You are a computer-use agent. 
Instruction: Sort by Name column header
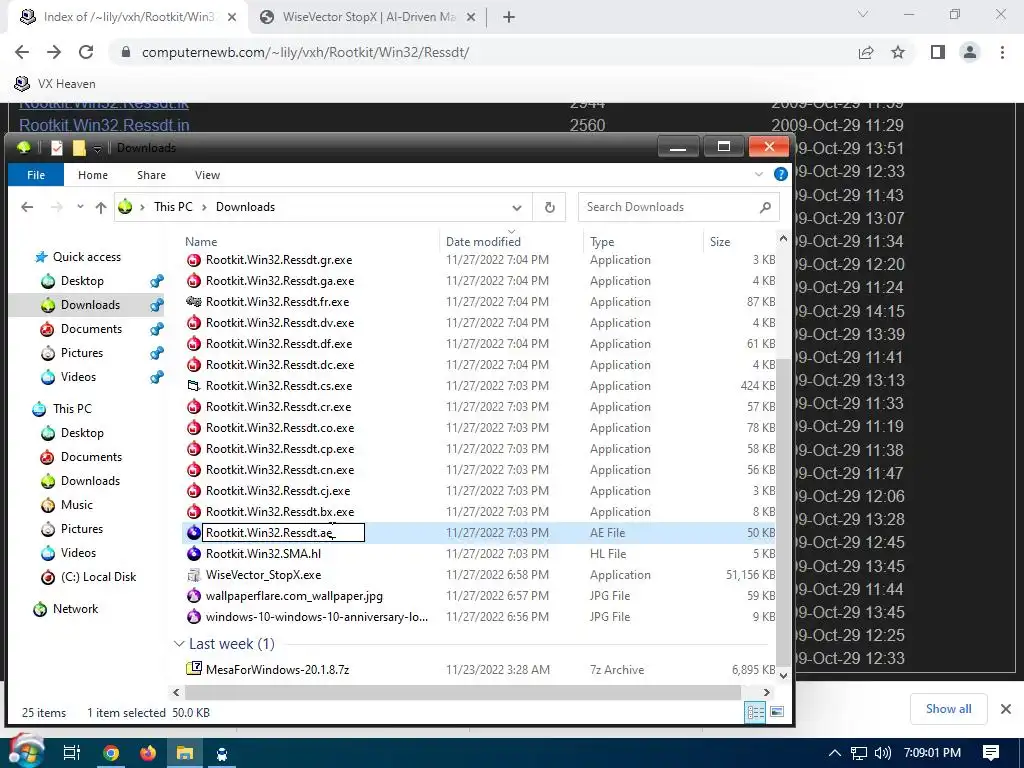(201, 242)
